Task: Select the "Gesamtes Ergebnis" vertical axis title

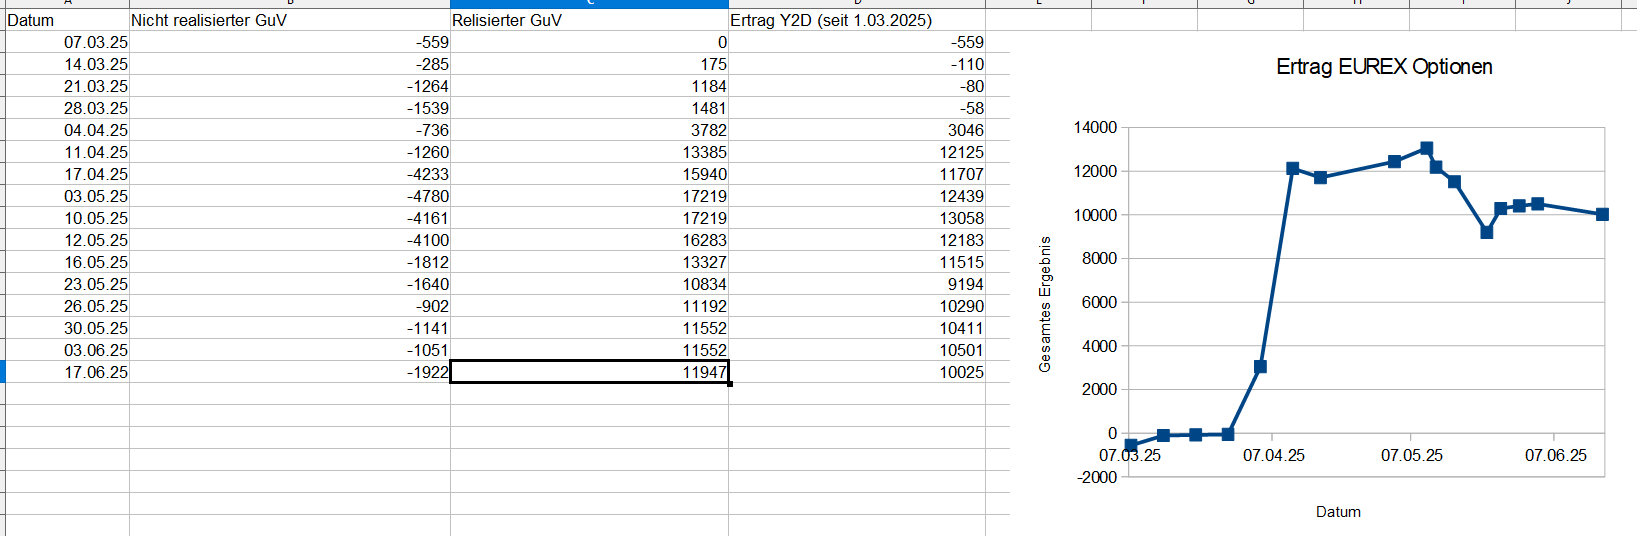Action: coord(1045,304)
